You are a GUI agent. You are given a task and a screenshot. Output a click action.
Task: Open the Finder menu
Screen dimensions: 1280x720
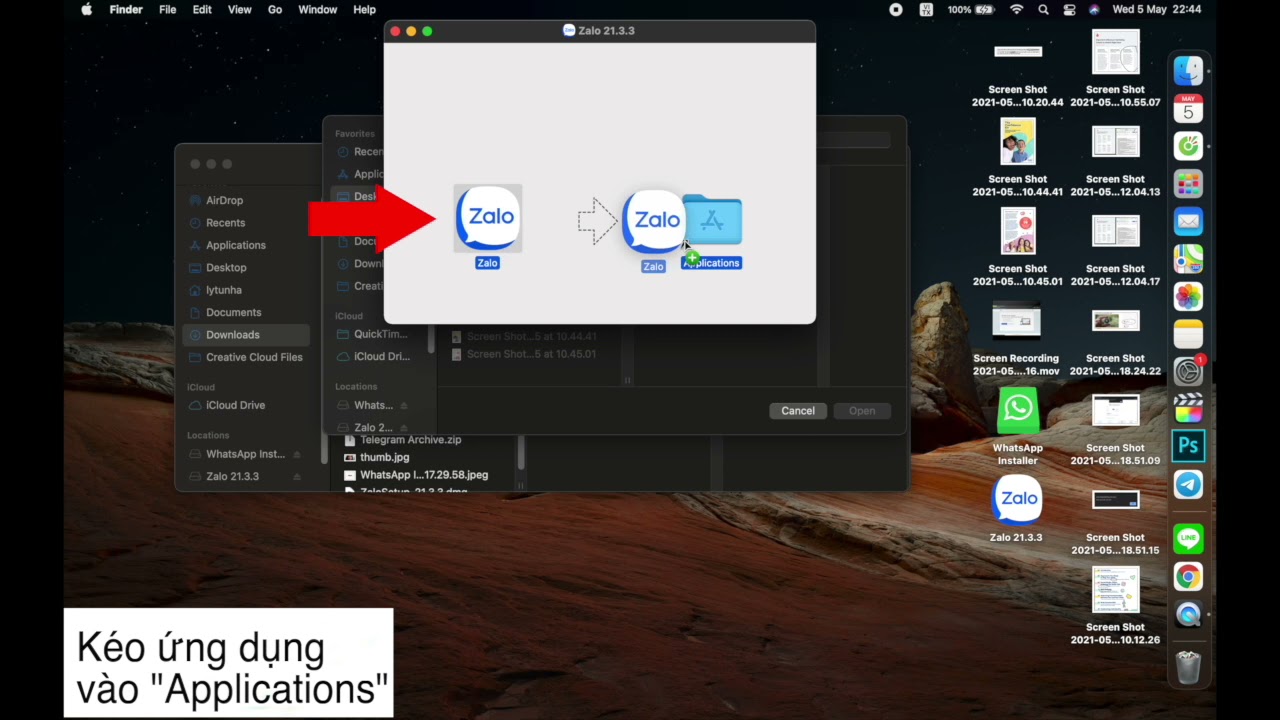126,10
